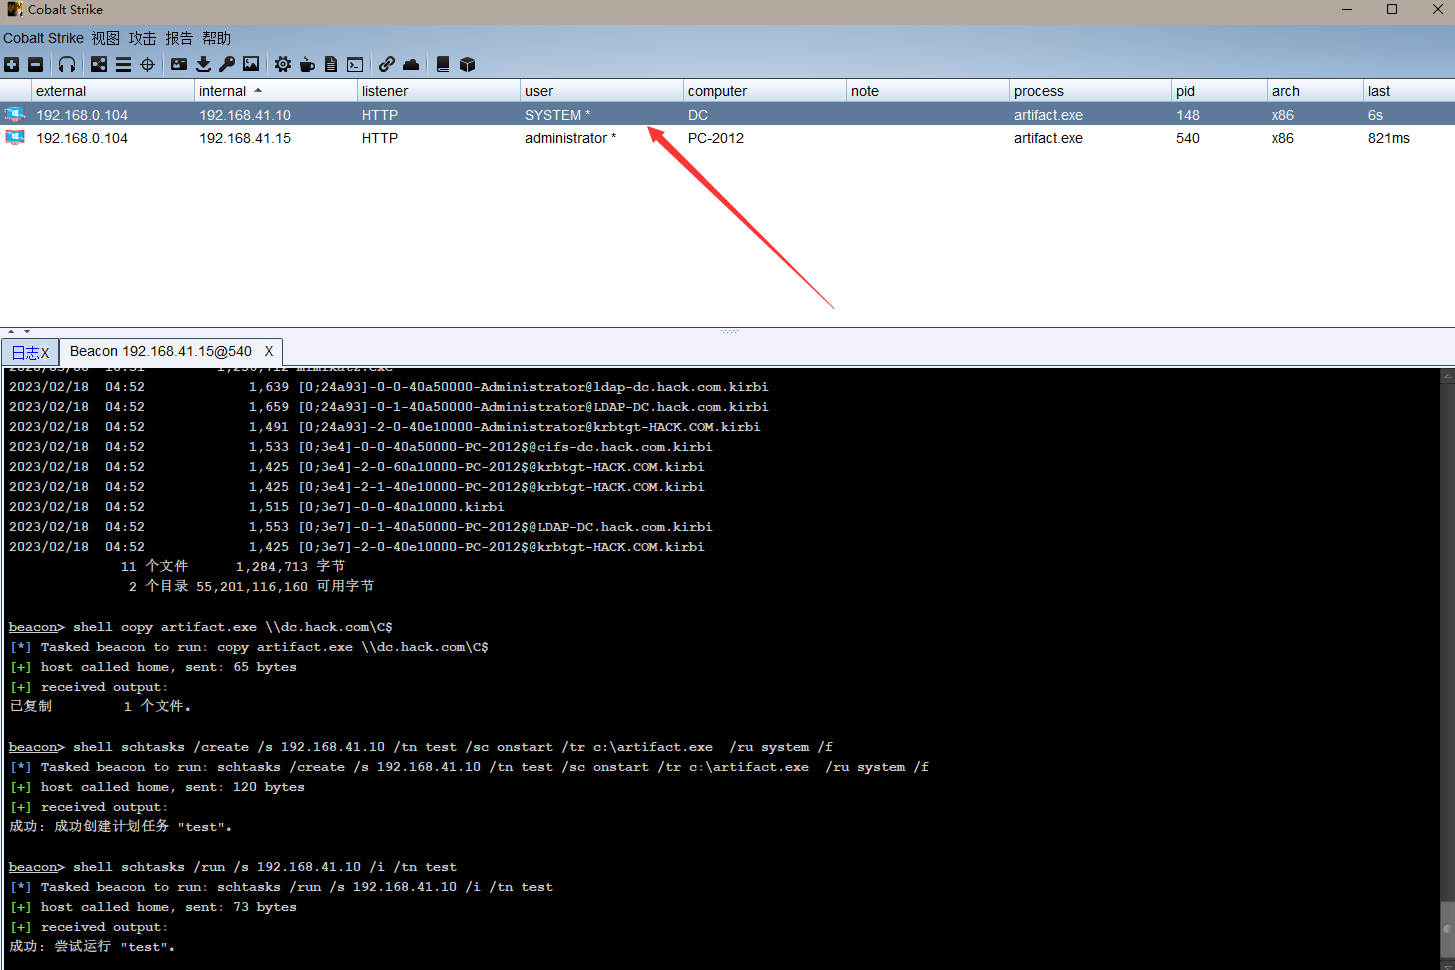Screen dimensions: 1455x970
Task: Open the Cobalt Strike menu
Action: pos(43,38)
